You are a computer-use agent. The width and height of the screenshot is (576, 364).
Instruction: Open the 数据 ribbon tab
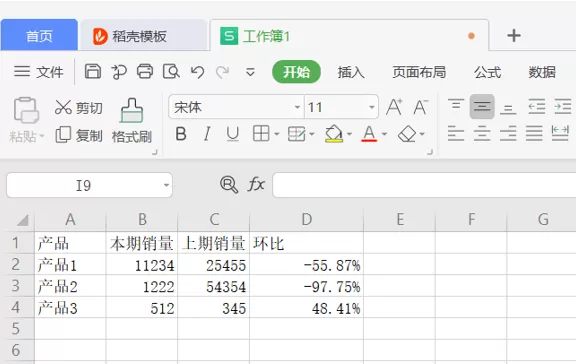tap(542, 72)
